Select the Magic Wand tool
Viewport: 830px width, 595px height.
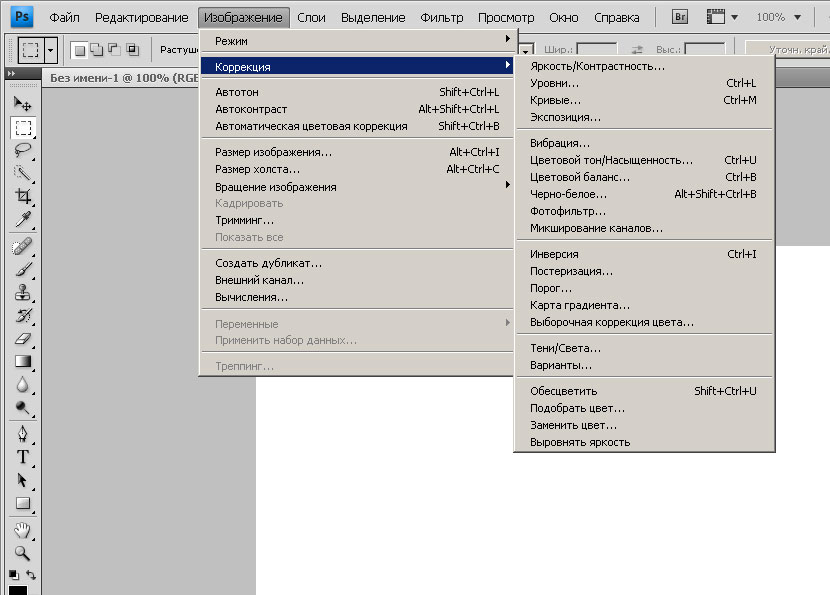point(22,173)
